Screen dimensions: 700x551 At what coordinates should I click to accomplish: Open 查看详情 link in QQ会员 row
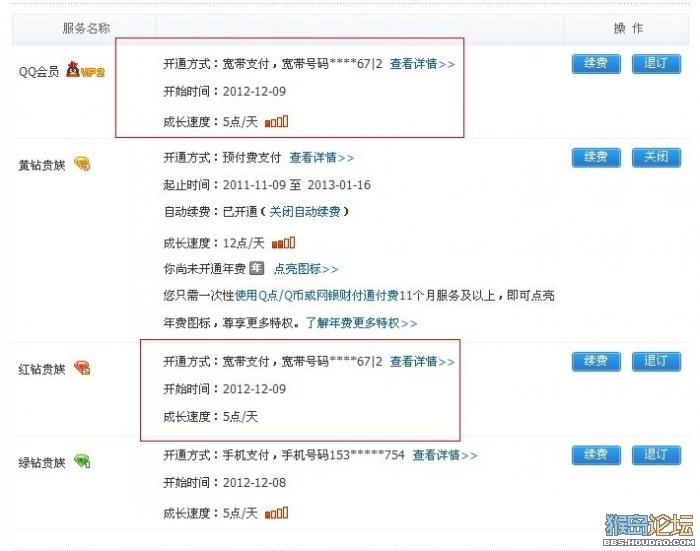click(422, 64)
